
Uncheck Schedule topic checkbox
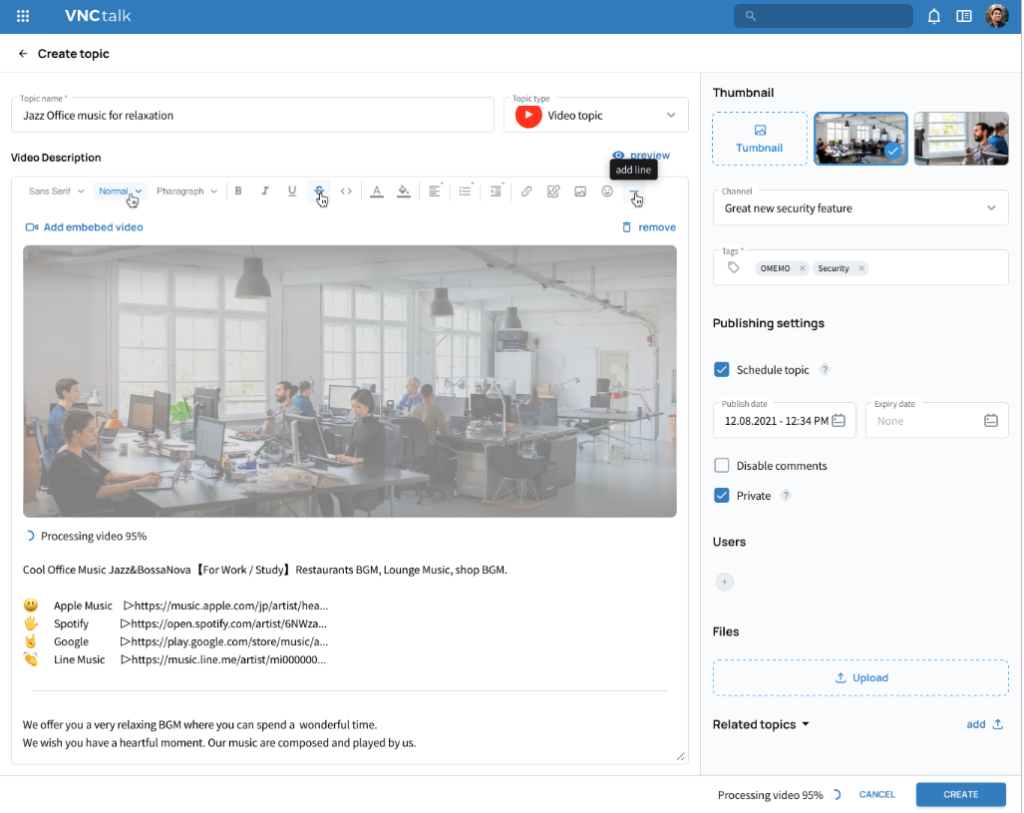click(x=722, y=370)
